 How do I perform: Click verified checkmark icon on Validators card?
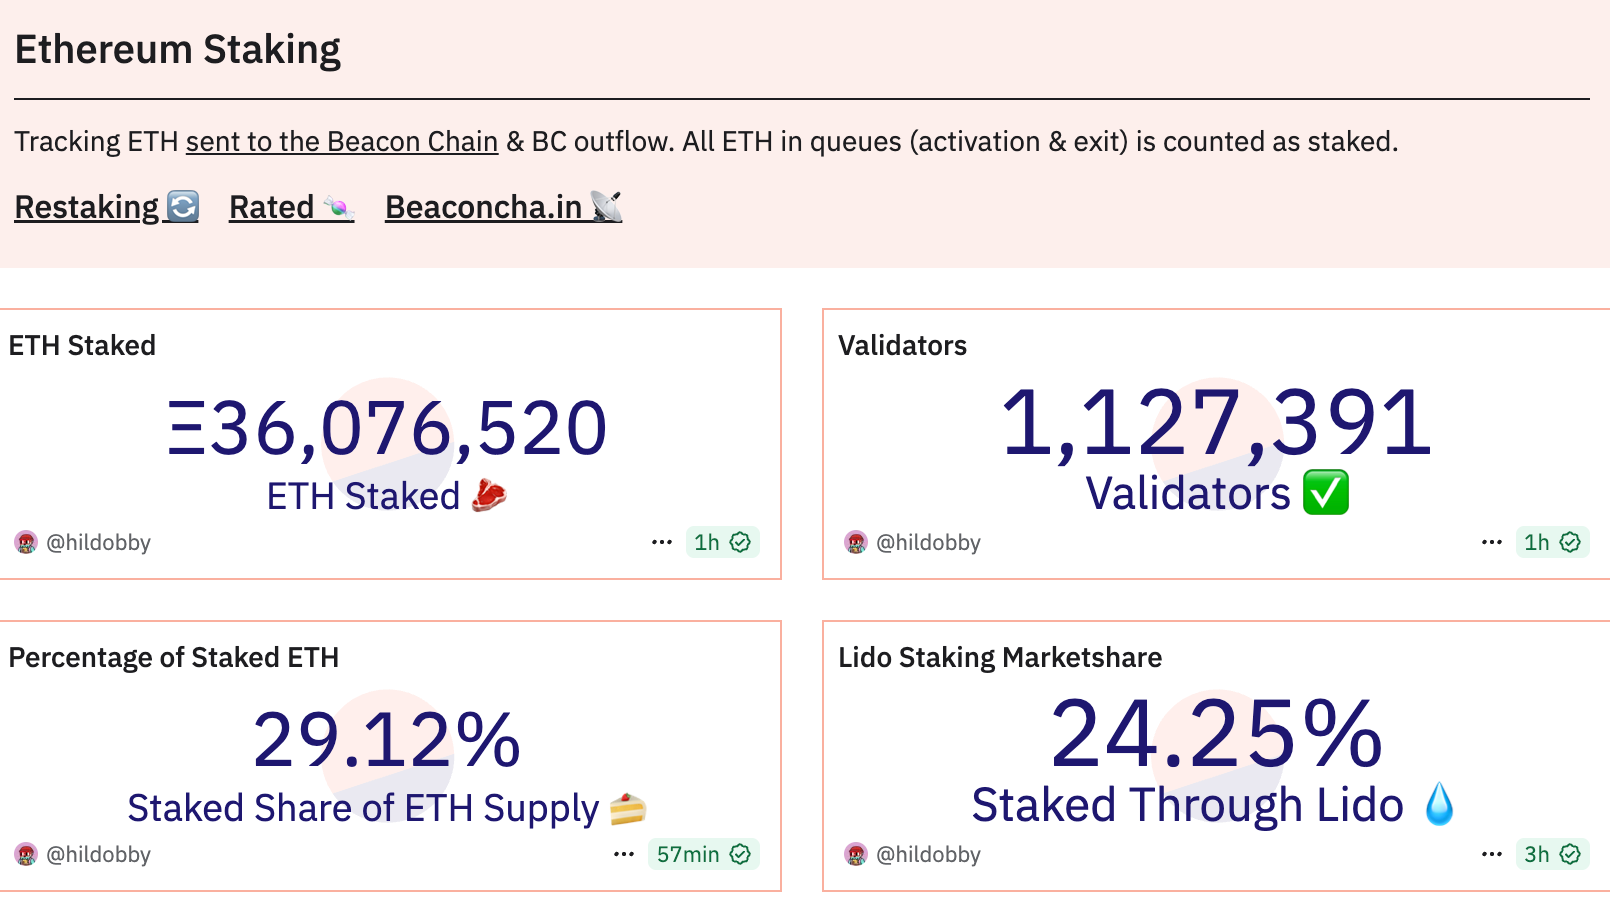(1570, 542)
